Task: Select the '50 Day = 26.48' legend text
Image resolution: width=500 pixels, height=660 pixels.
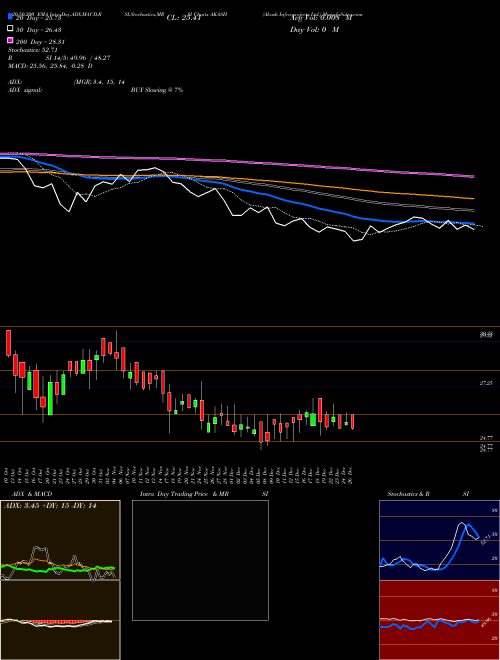Action: tap(39, 29)
